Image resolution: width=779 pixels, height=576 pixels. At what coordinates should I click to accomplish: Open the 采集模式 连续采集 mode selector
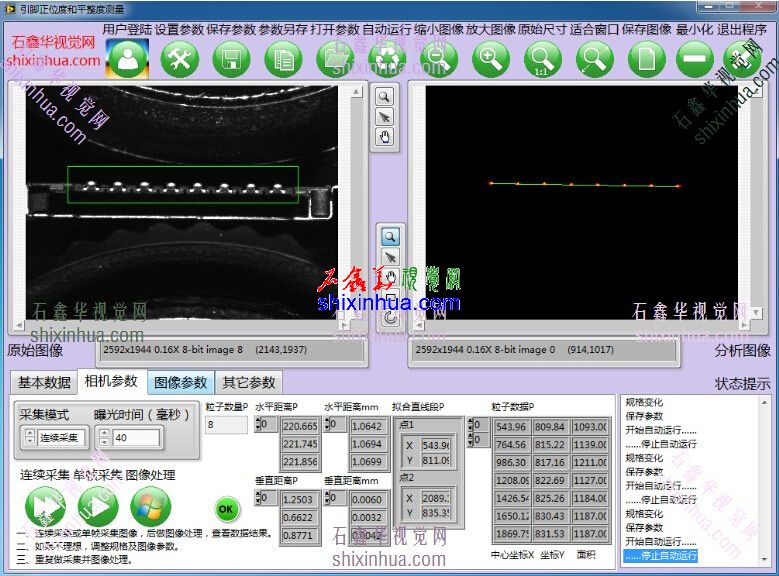62,438
